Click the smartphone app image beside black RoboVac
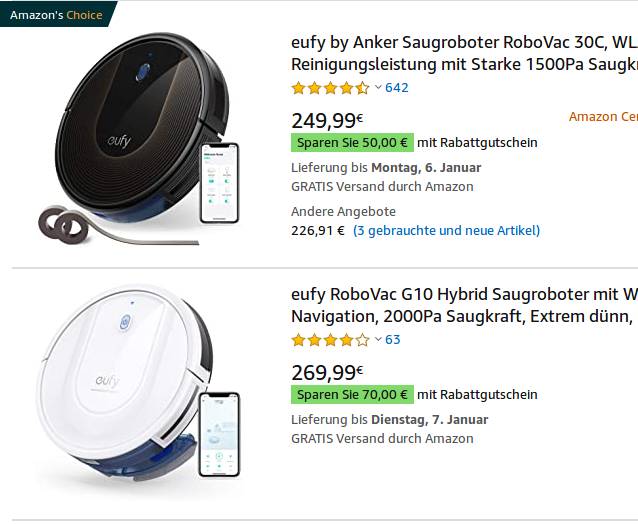 220,183
